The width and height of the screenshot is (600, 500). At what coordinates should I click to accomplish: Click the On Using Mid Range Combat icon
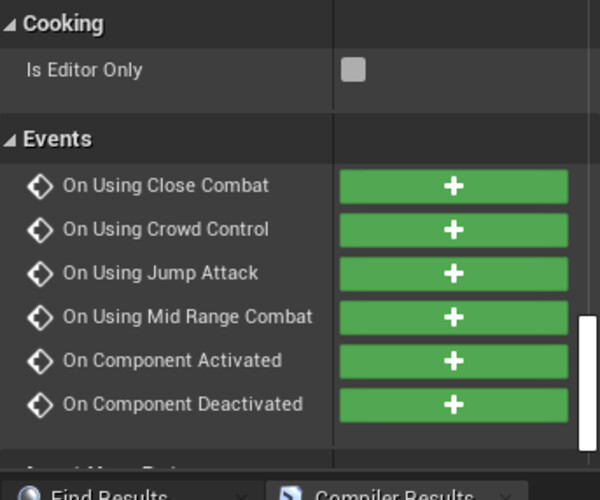(40, 317)
